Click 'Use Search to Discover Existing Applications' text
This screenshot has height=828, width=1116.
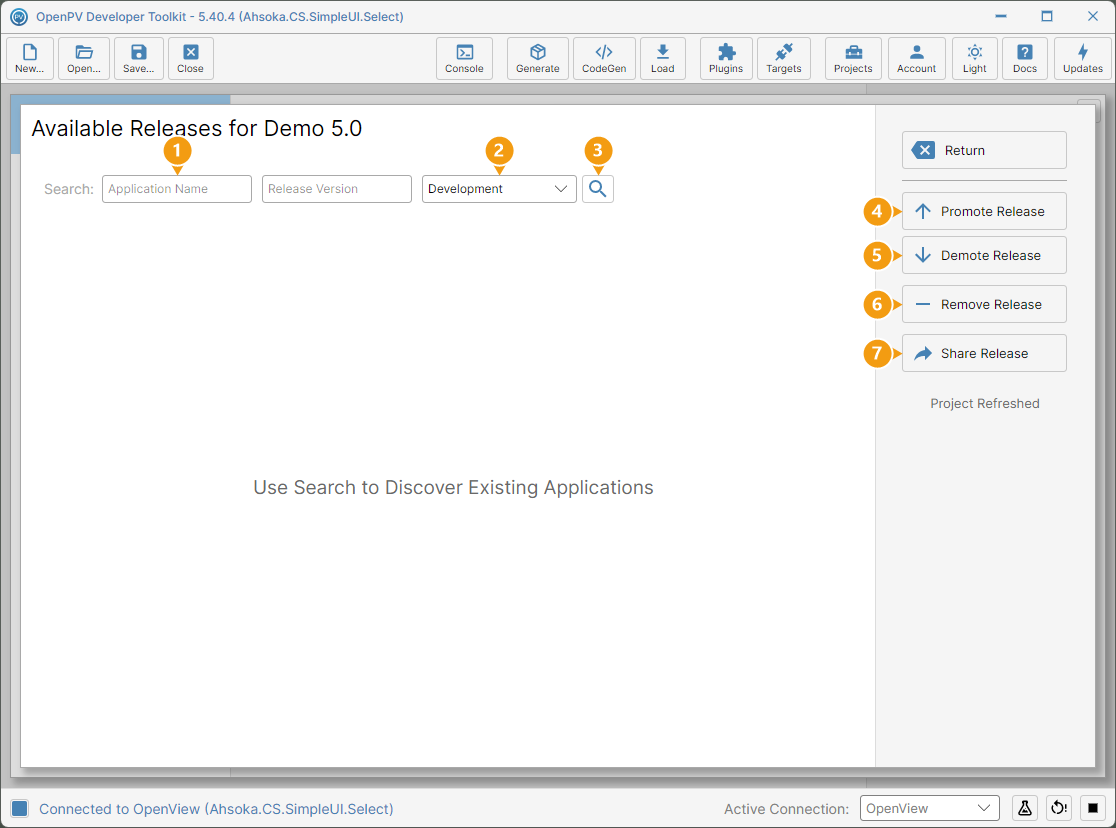click(x=453, y=488)
